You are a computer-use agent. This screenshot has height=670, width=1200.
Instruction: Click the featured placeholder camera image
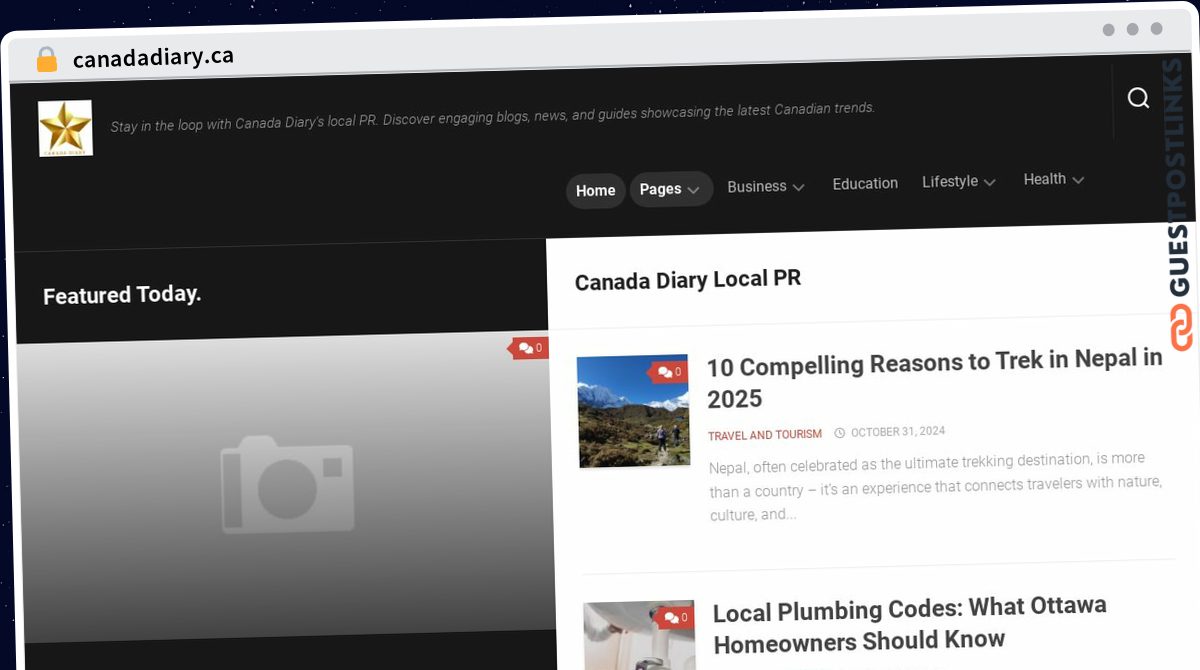[285, 486]
